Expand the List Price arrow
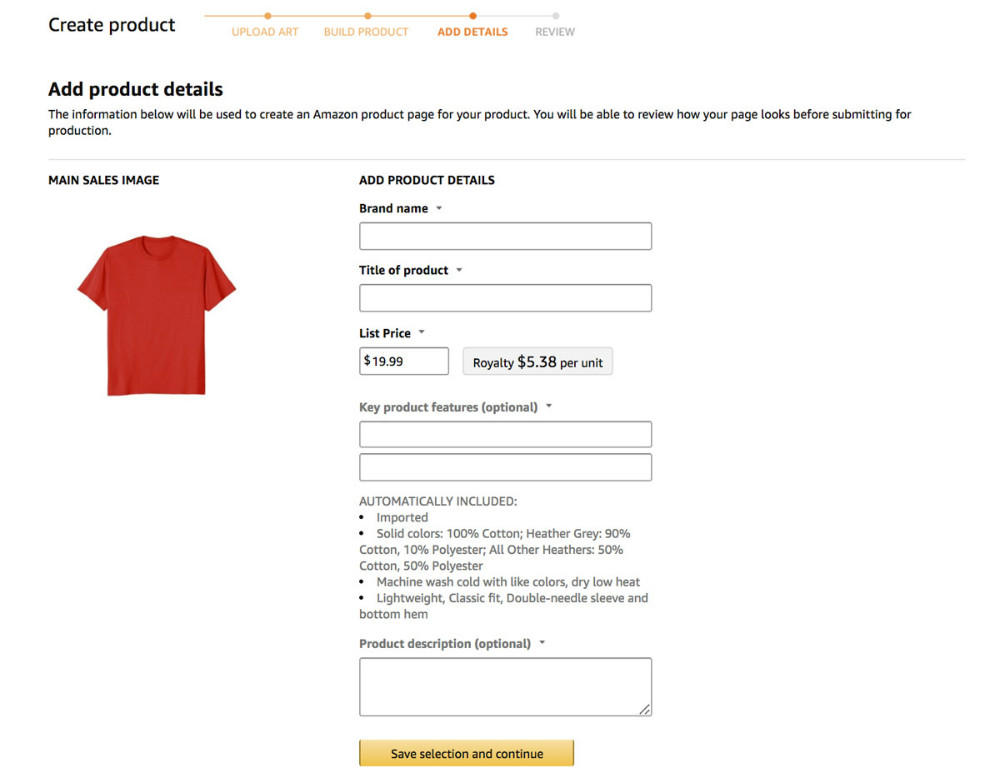Viewport: 1000px width, 778px height. click(x=422, y=333)
